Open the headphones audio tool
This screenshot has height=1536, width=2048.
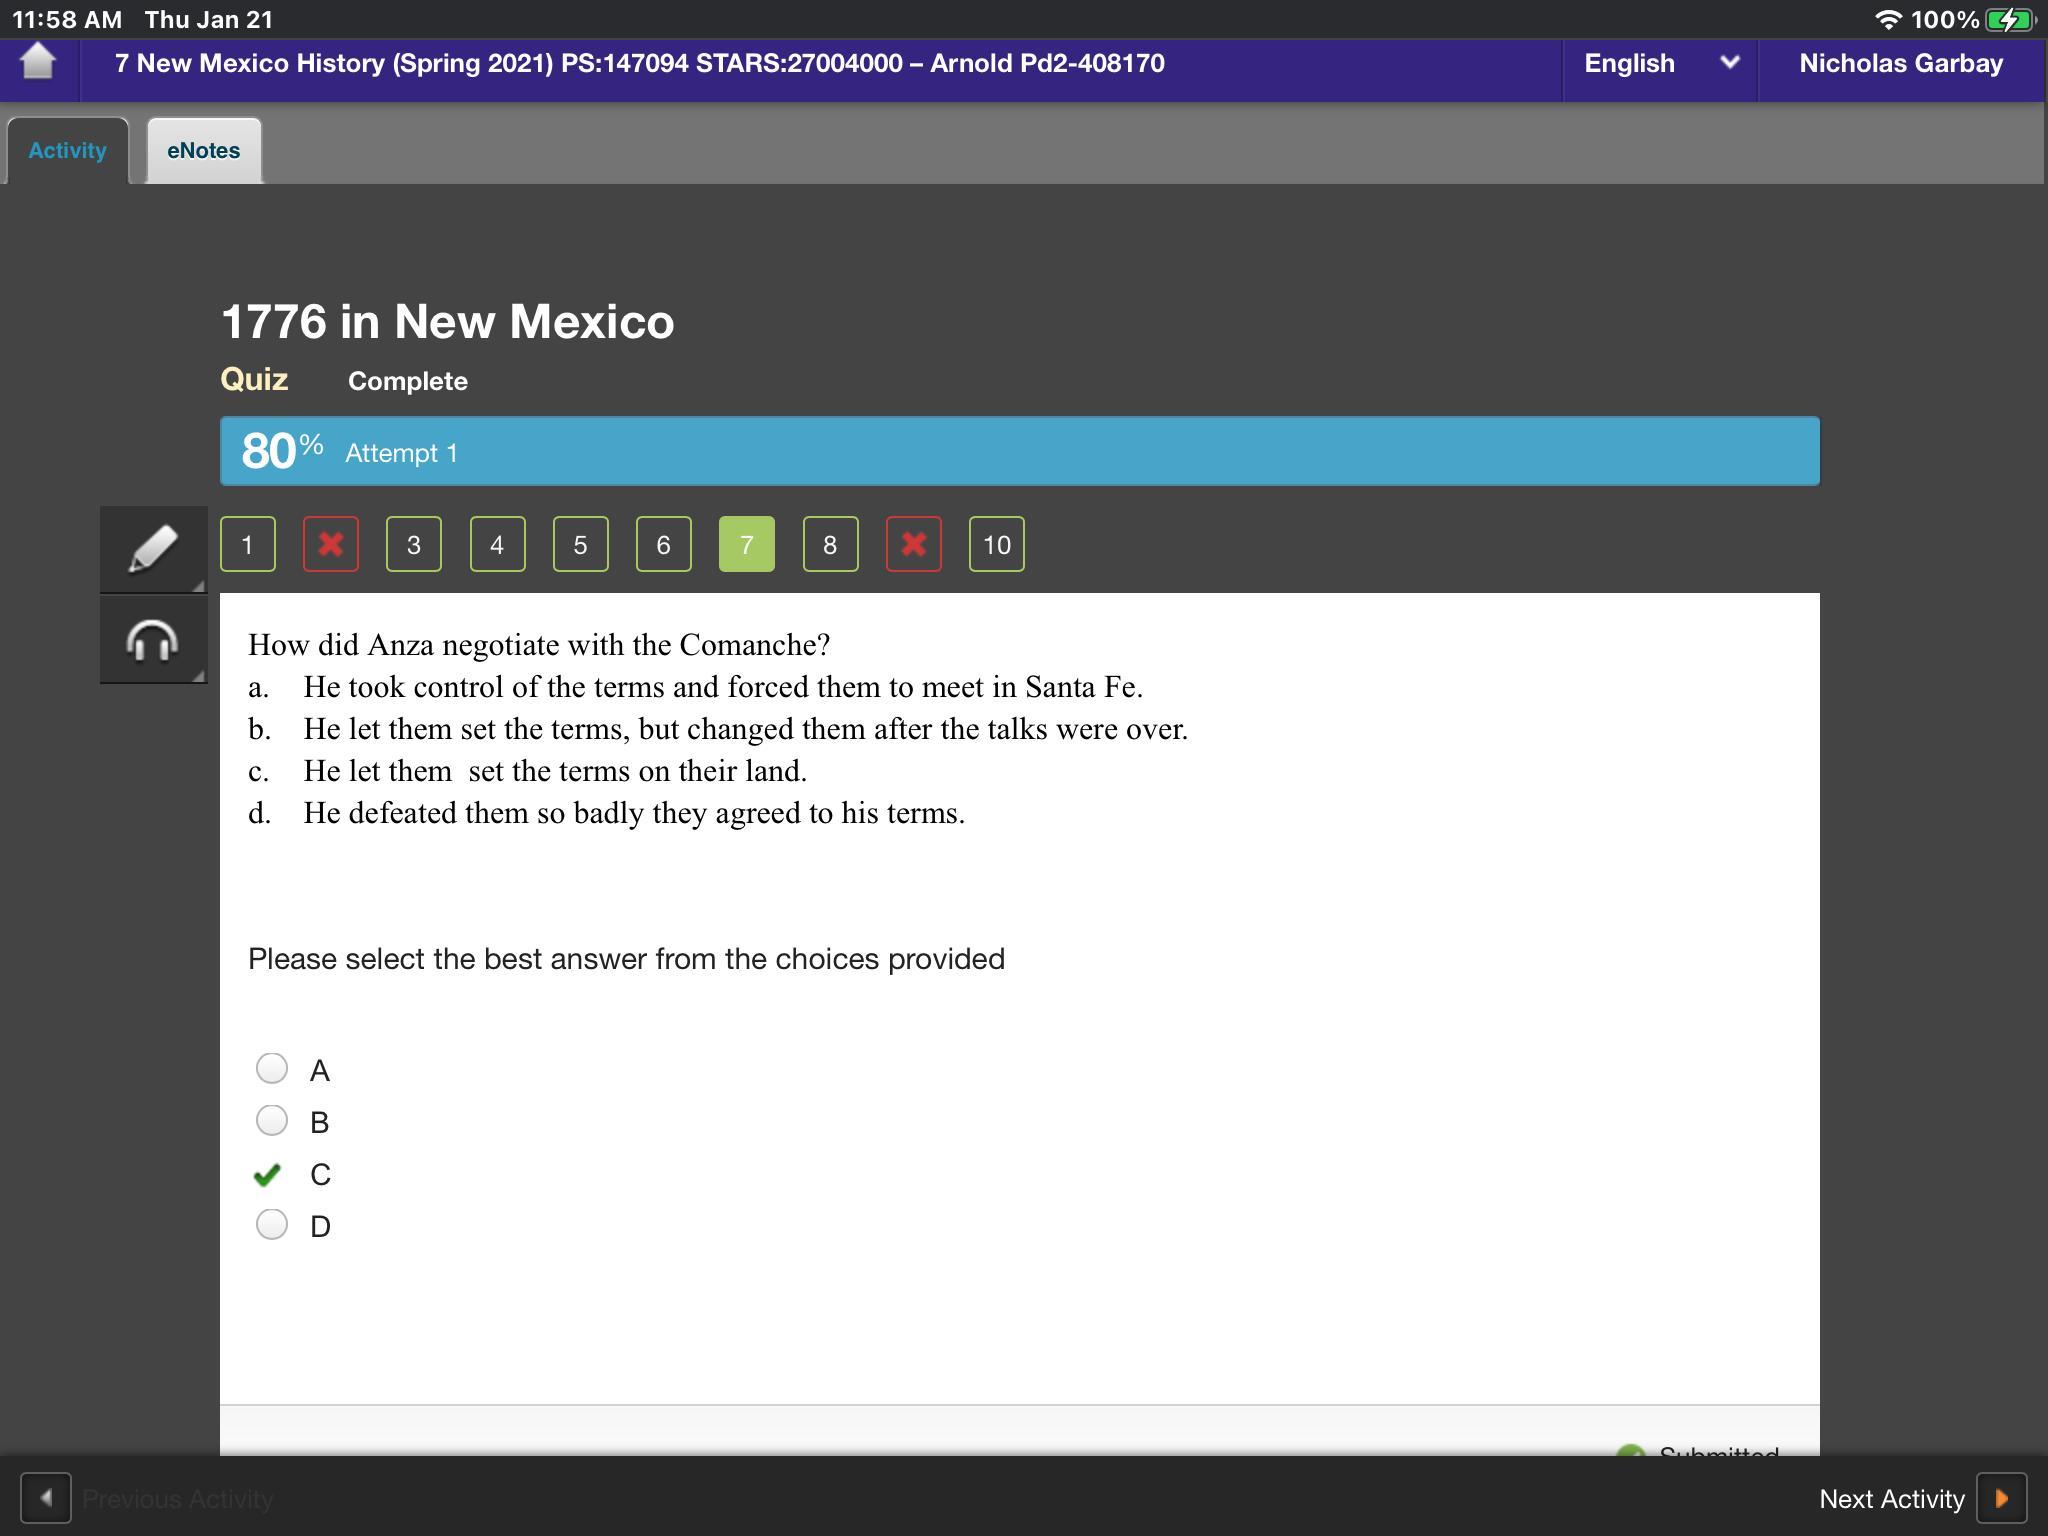coord(152,640)
